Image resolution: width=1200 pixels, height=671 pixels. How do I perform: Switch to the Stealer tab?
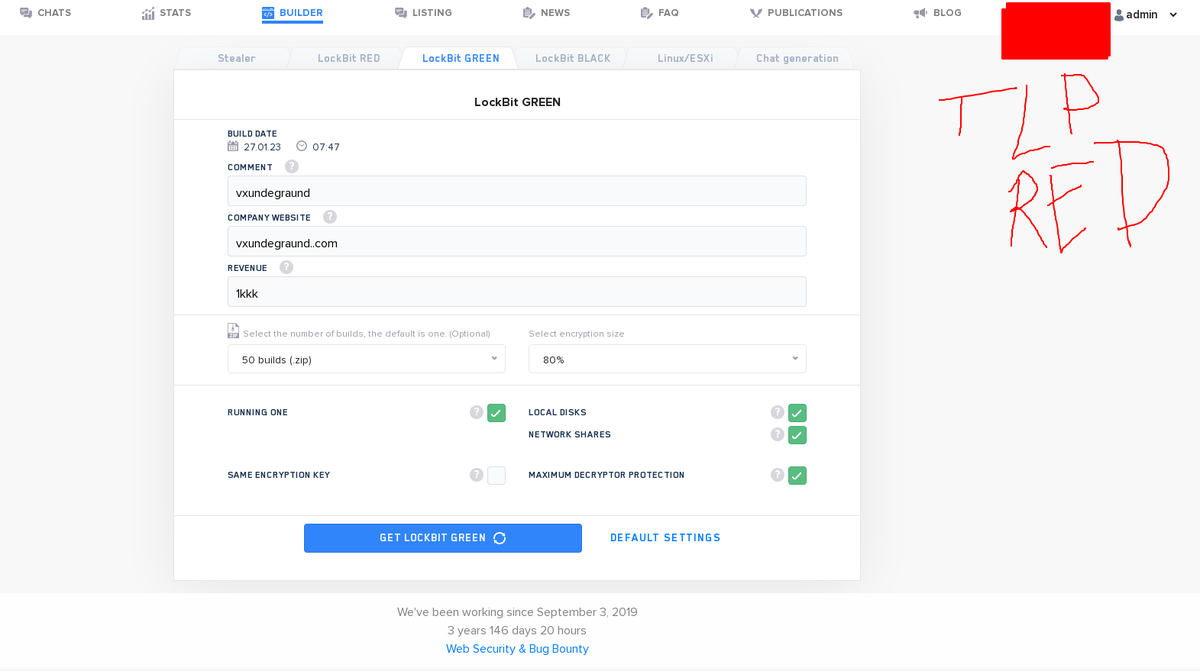[237, 58]
